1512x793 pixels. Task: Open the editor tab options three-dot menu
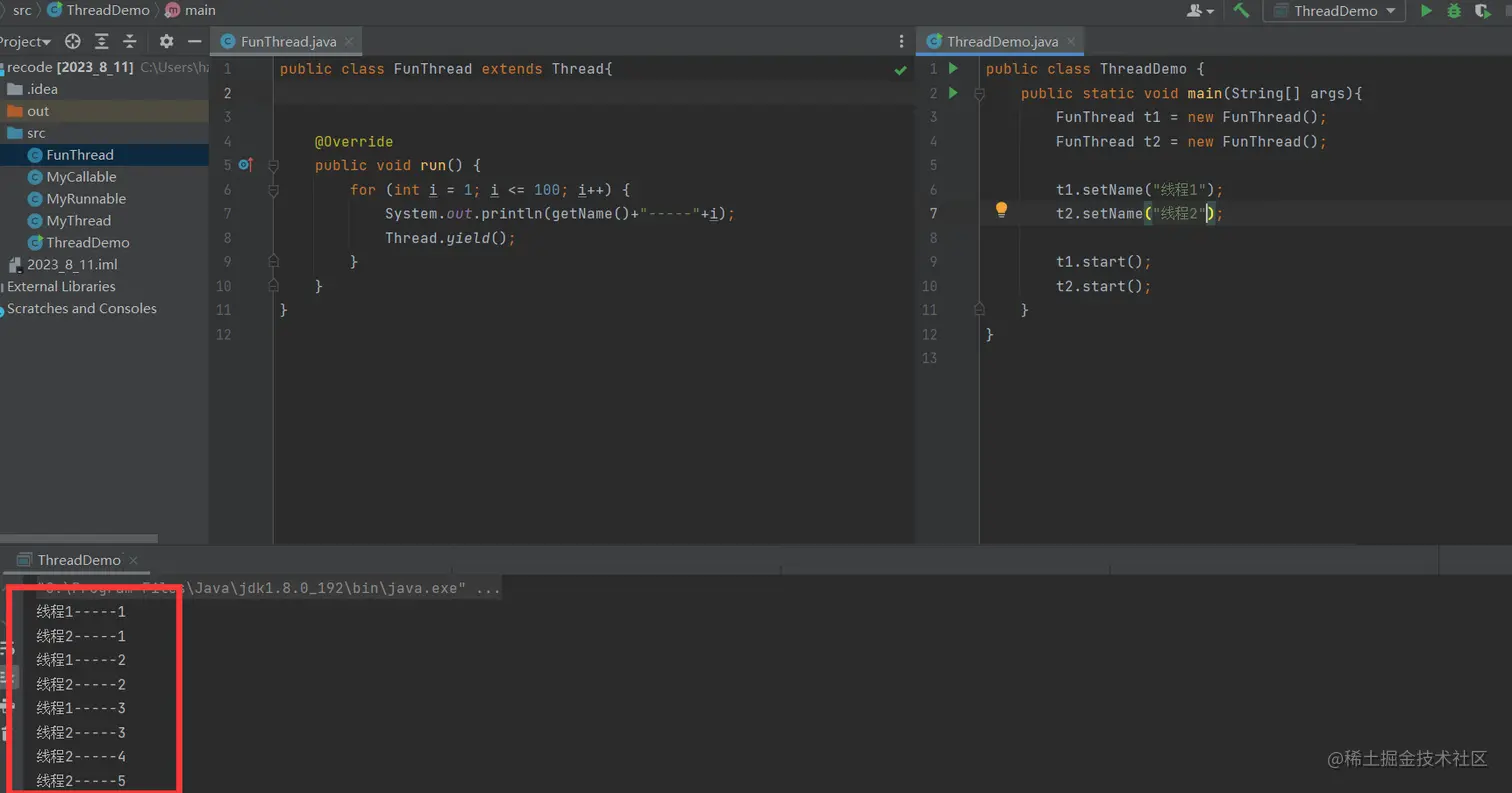click(x=902, y=42)
